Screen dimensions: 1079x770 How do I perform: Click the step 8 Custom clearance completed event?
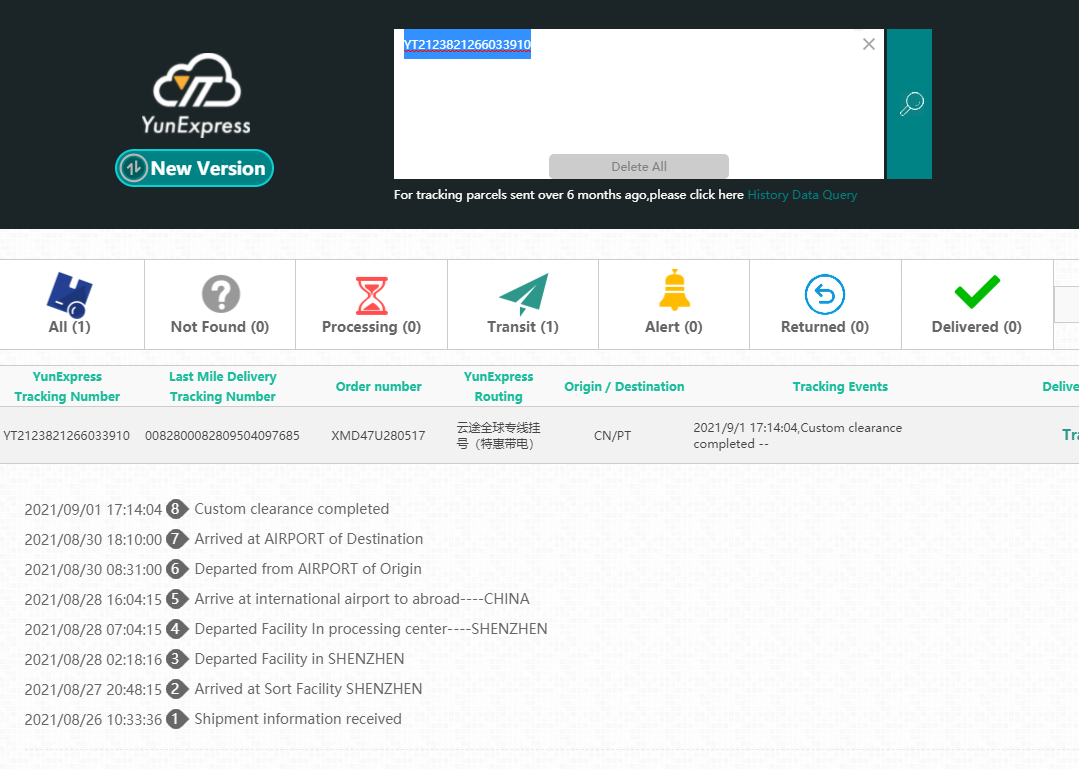291,509
